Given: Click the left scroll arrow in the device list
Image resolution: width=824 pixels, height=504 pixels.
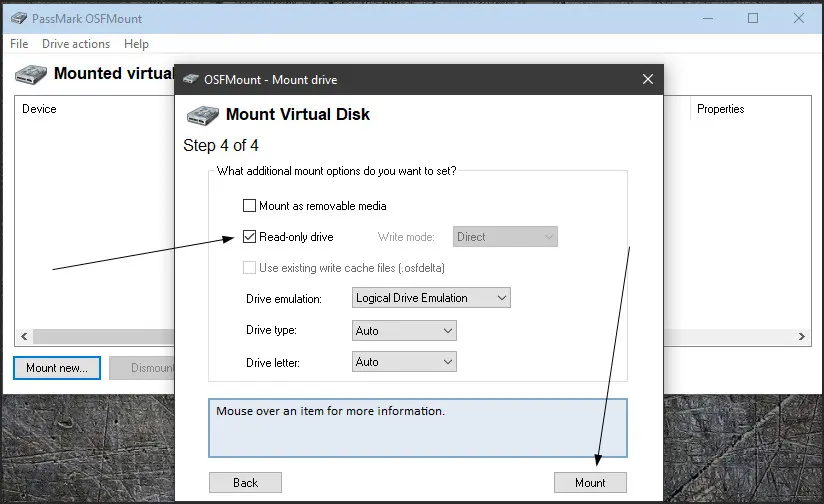Looking at the screenshot, I should [24, 336].
